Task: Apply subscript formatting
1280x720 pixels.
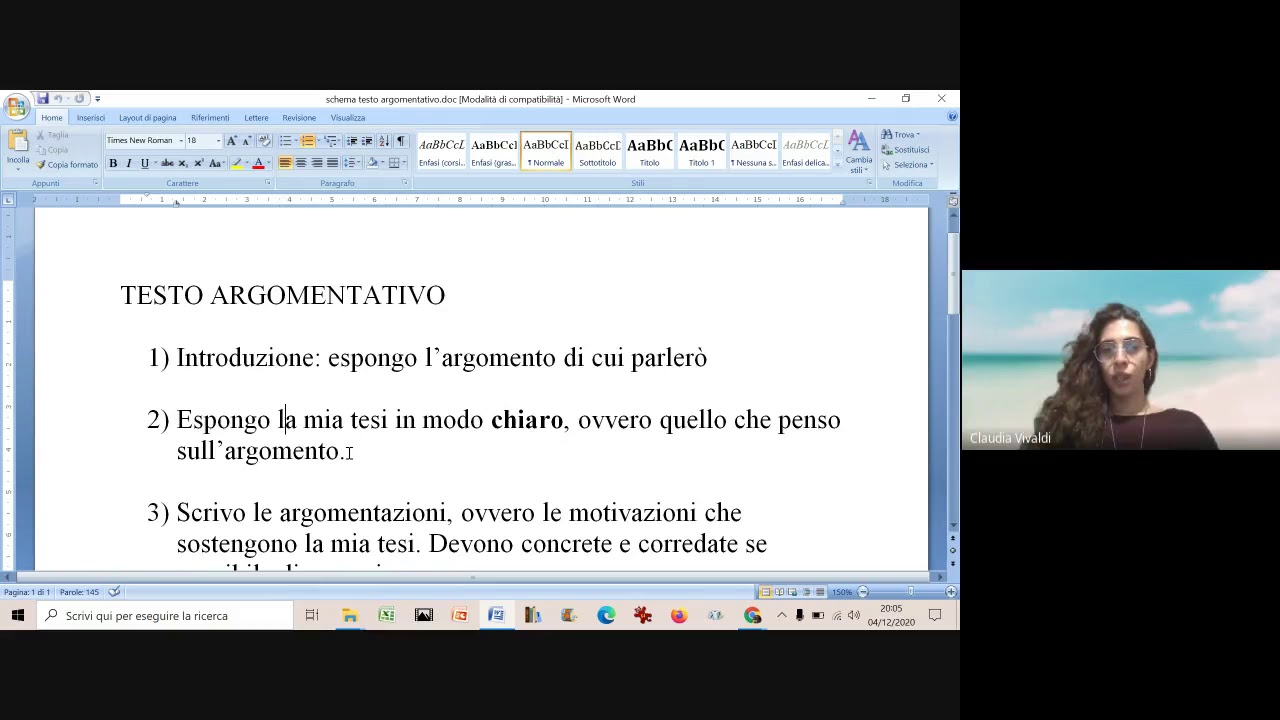Action: 183,163
